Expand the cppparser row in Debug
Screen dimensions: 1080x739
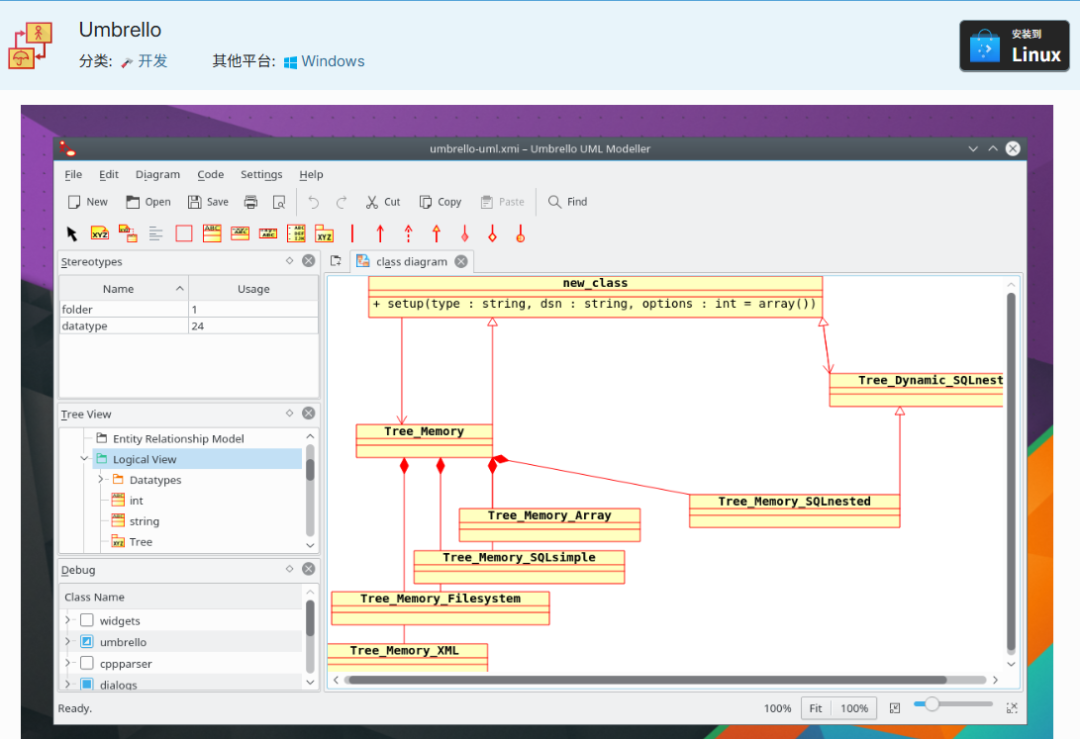point(68,663)
